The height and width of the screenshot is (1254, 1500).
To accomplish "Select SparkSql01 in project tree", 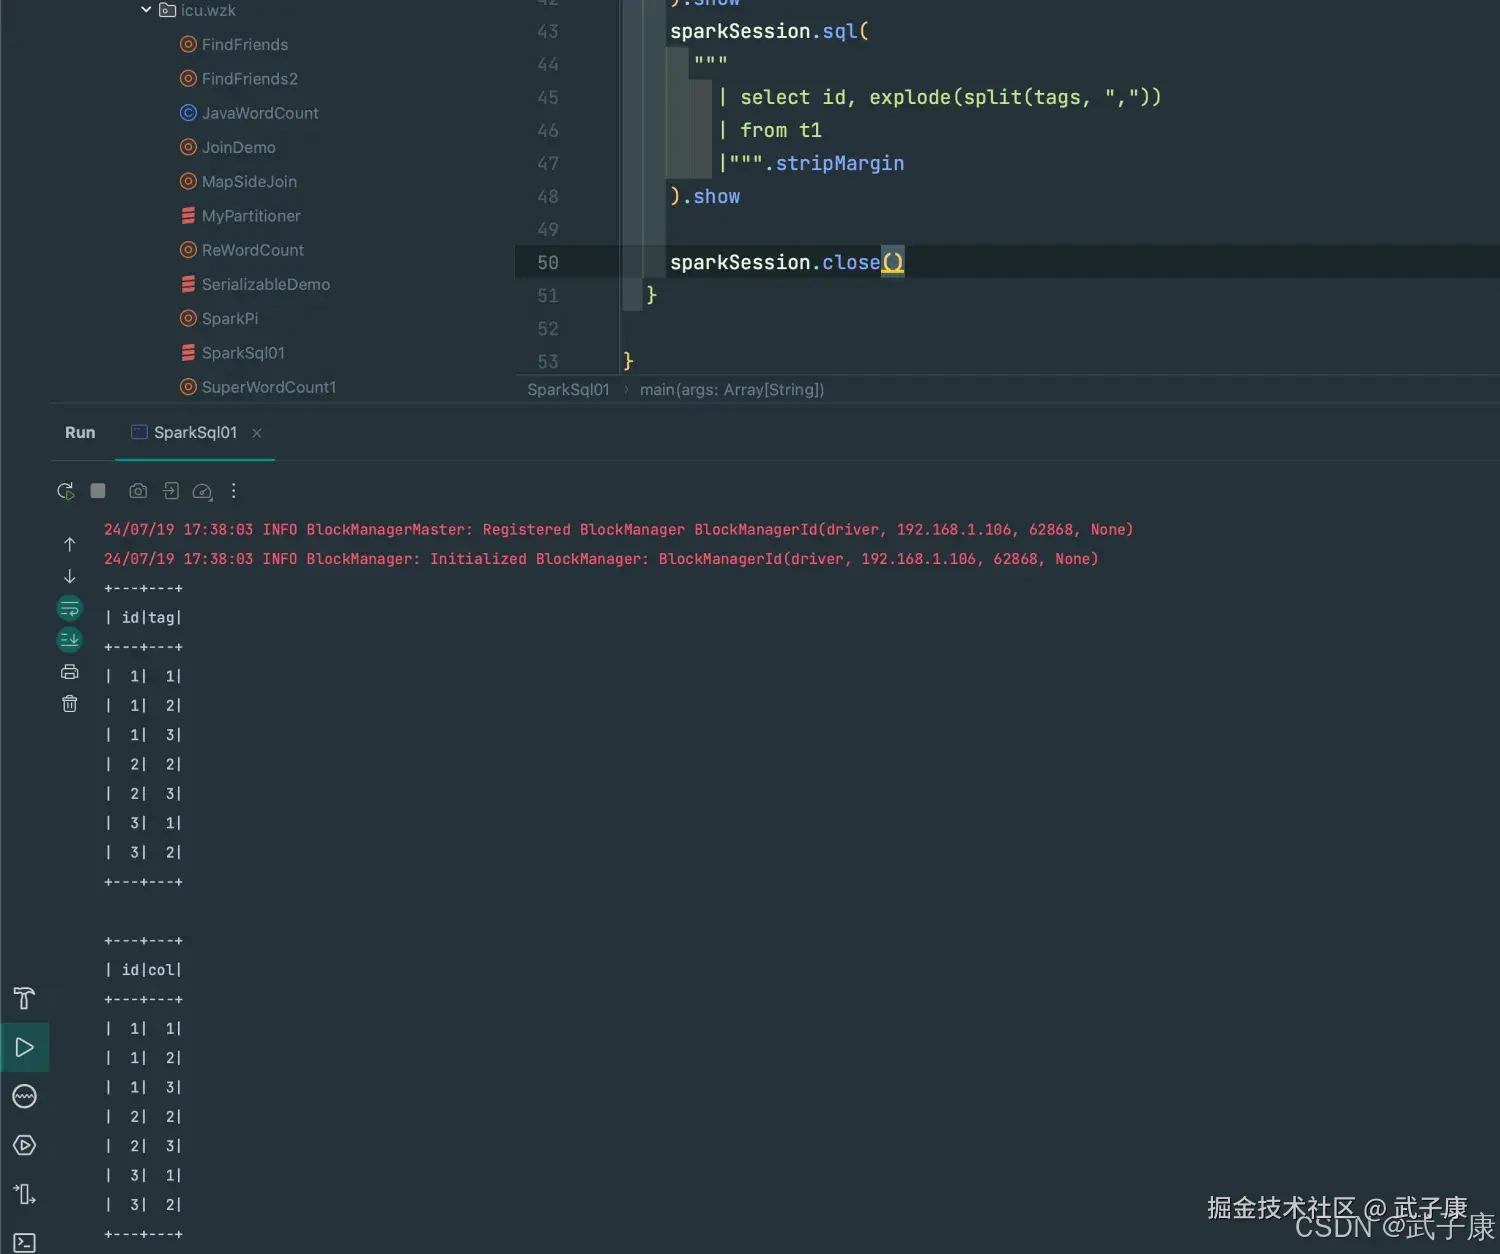I will pos(242,353).
